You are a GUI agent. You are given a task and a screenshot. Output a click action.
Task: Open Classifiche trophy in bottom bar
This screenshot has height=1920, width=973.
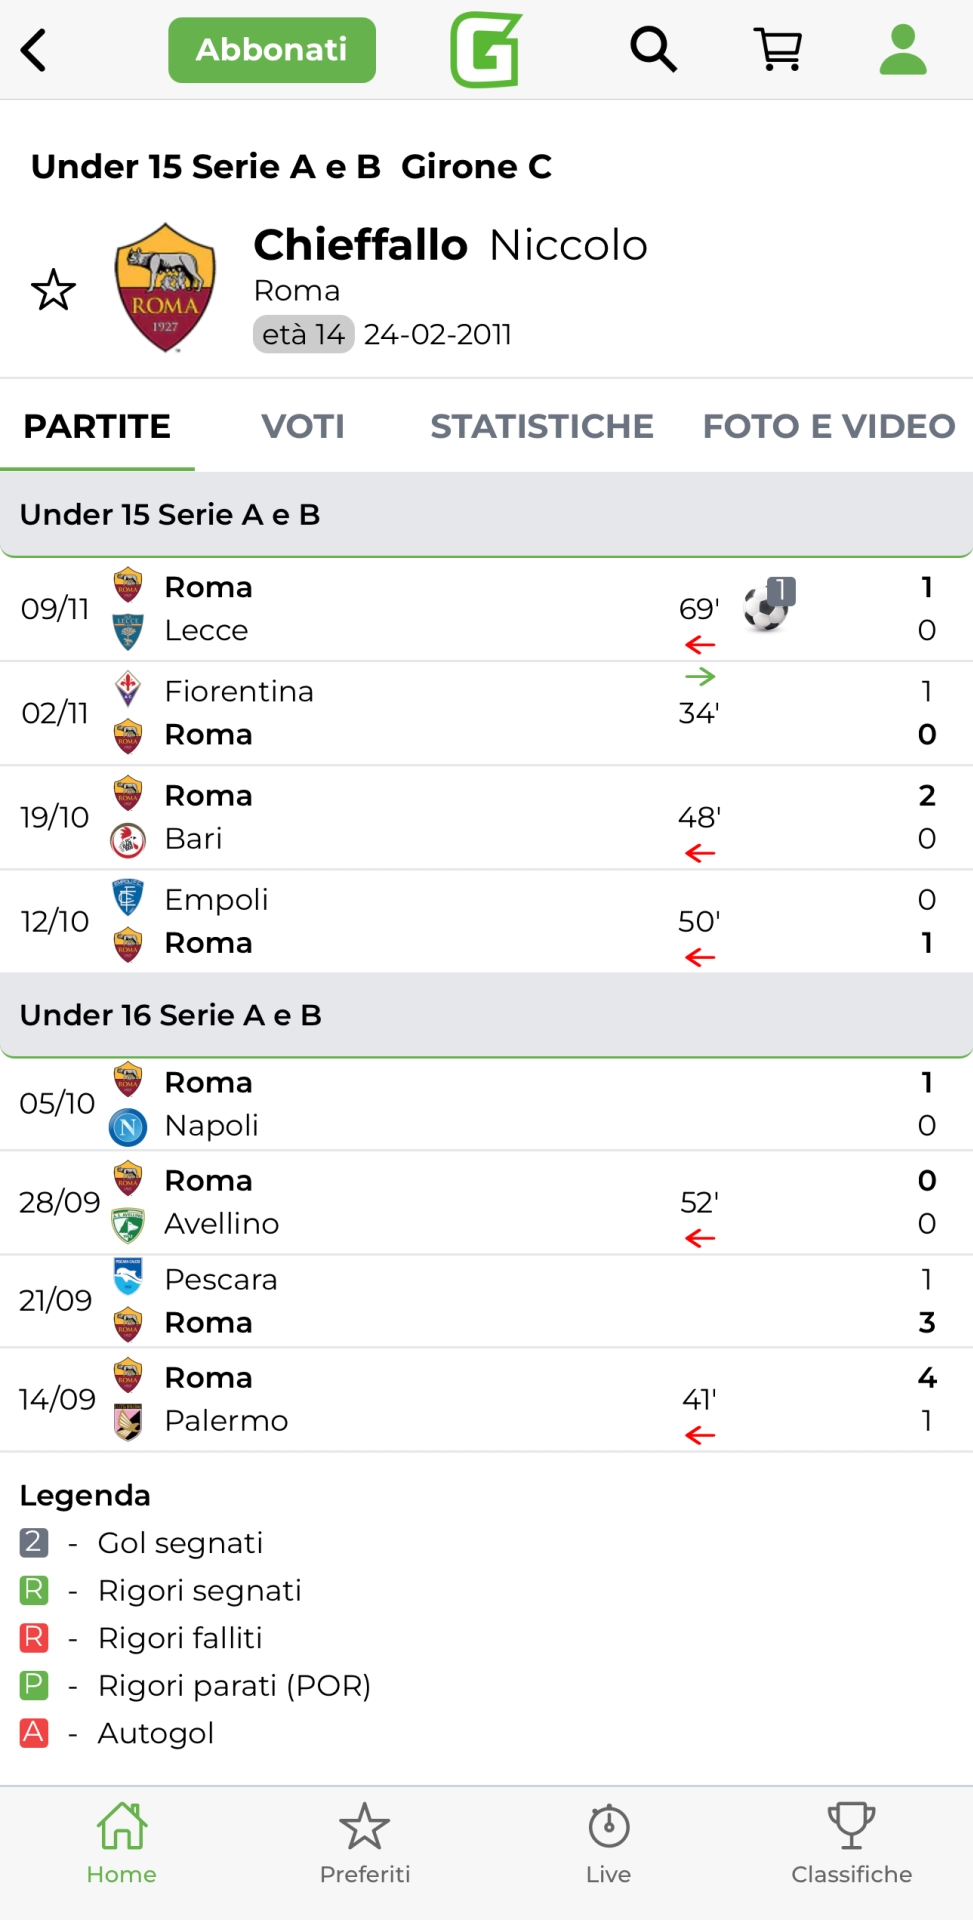click(851, 1843)
